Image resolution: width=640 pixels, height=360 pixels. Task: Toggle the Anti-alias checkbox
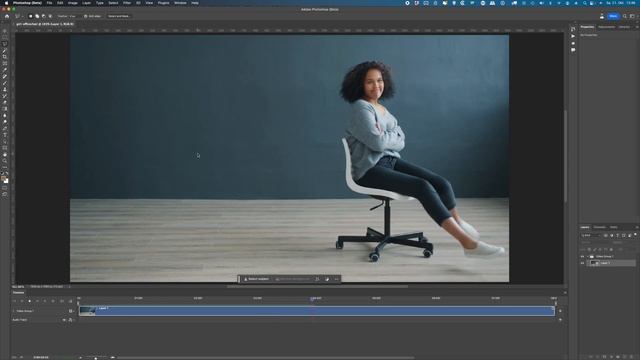[86, 16]
